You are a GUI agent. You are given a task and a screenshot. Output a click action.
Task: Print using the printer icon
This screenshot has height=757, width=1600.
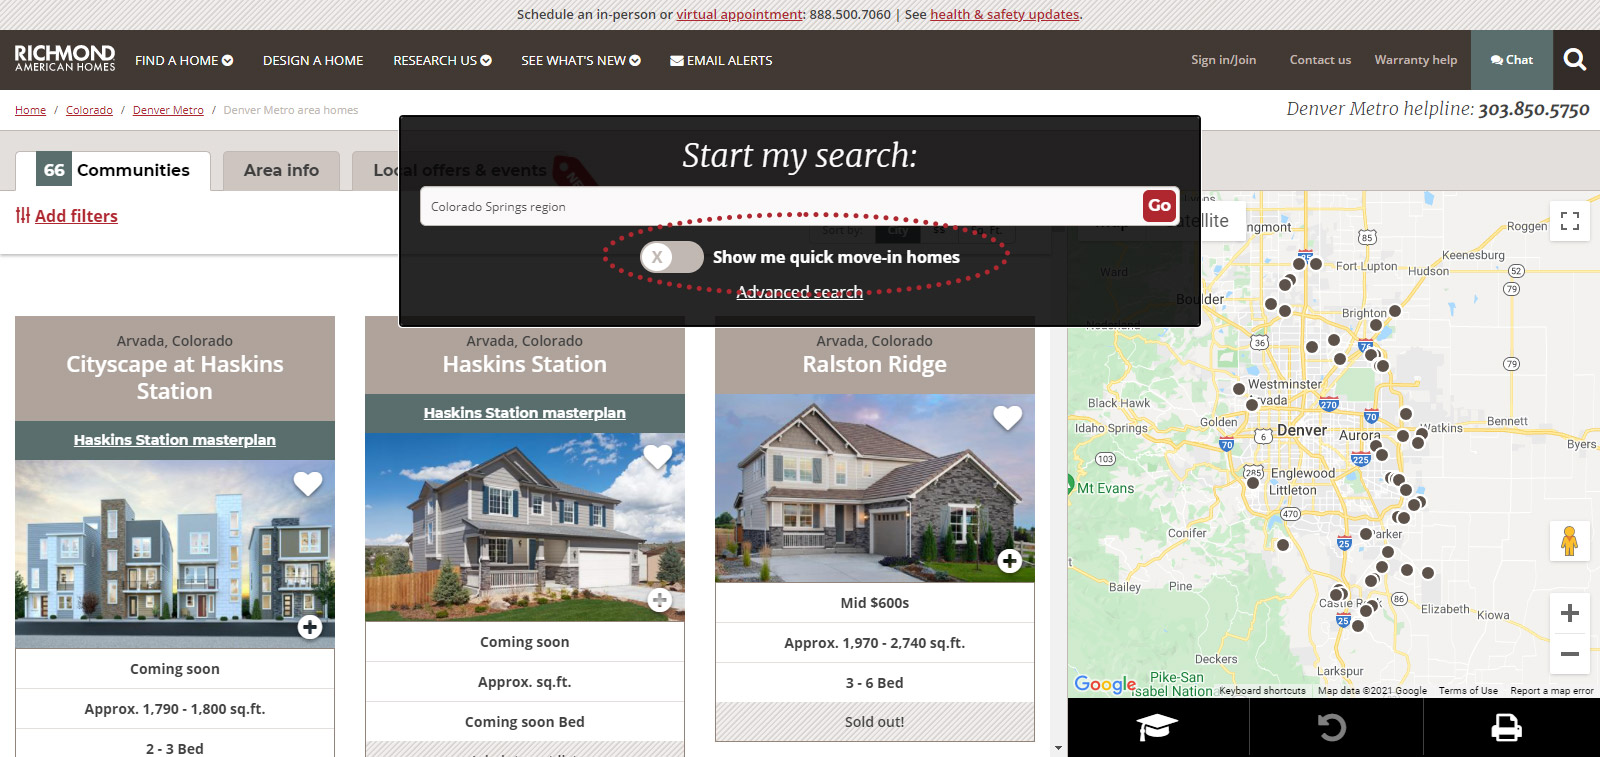pyautogui.click(x=1507, y=727)
